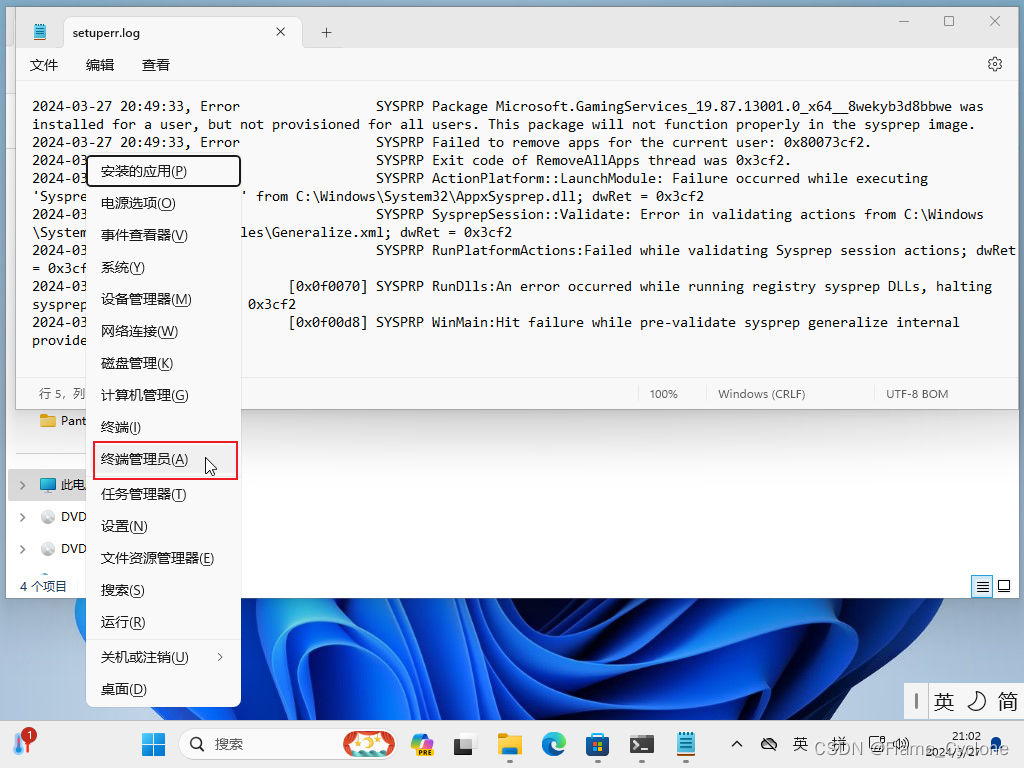The image size is (1024, 768).
Task: Switch Explorer to details view icon
Action: [982, 586]
